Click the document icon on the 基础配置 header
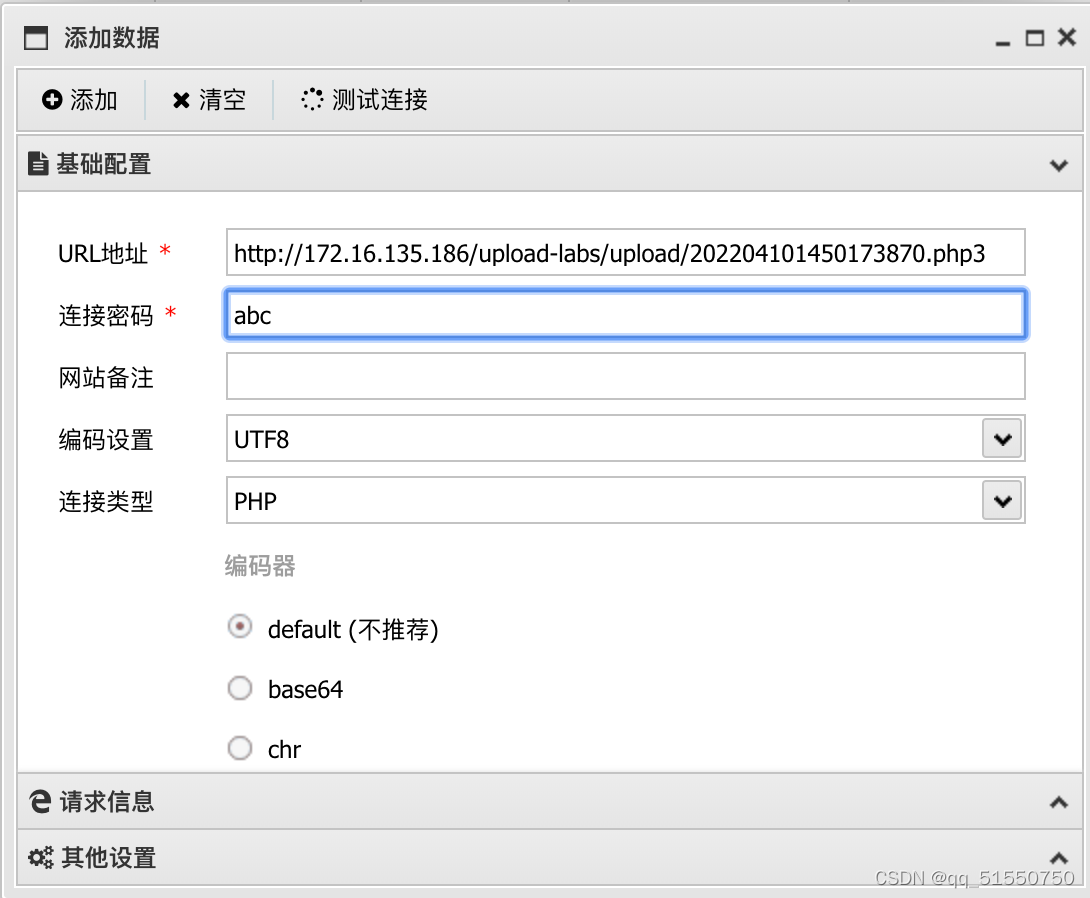Image resolution: width=1090 pixels, height=898 pixels. [38, 164]
